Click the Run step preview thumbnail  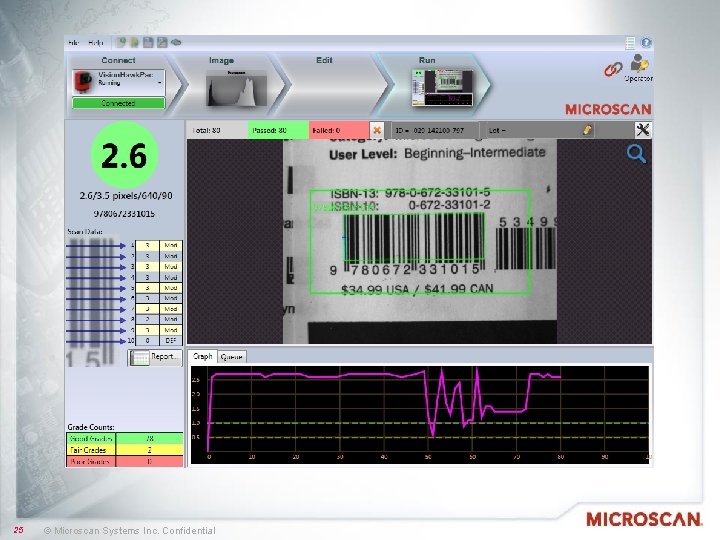[443, 87]
